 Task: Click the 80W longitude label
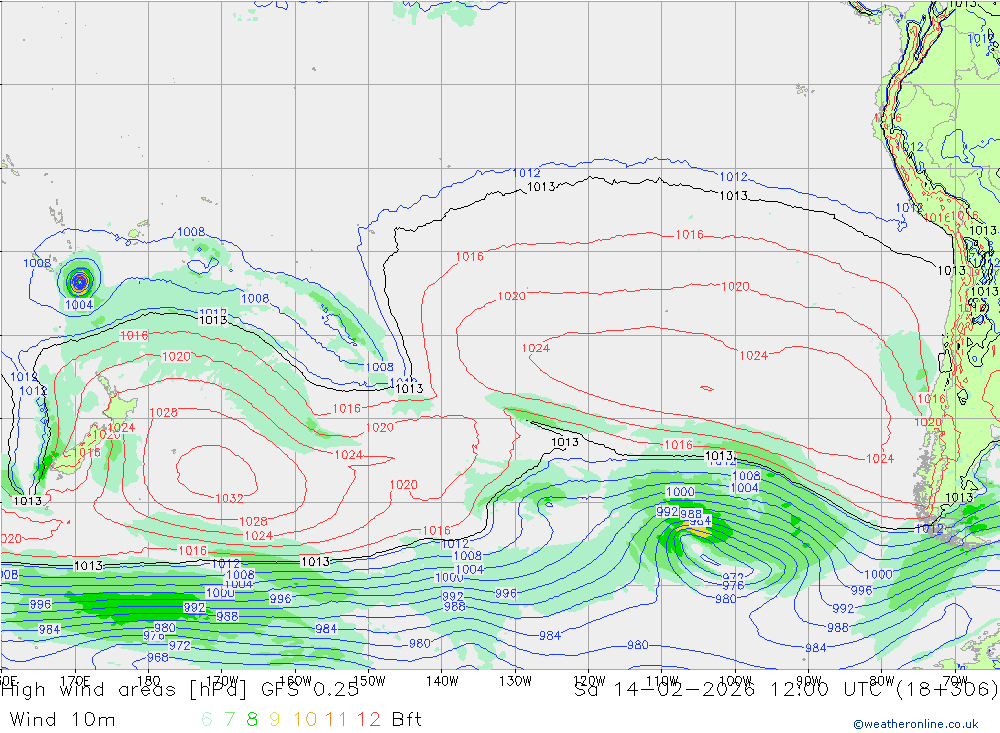[x=882, y=681]
